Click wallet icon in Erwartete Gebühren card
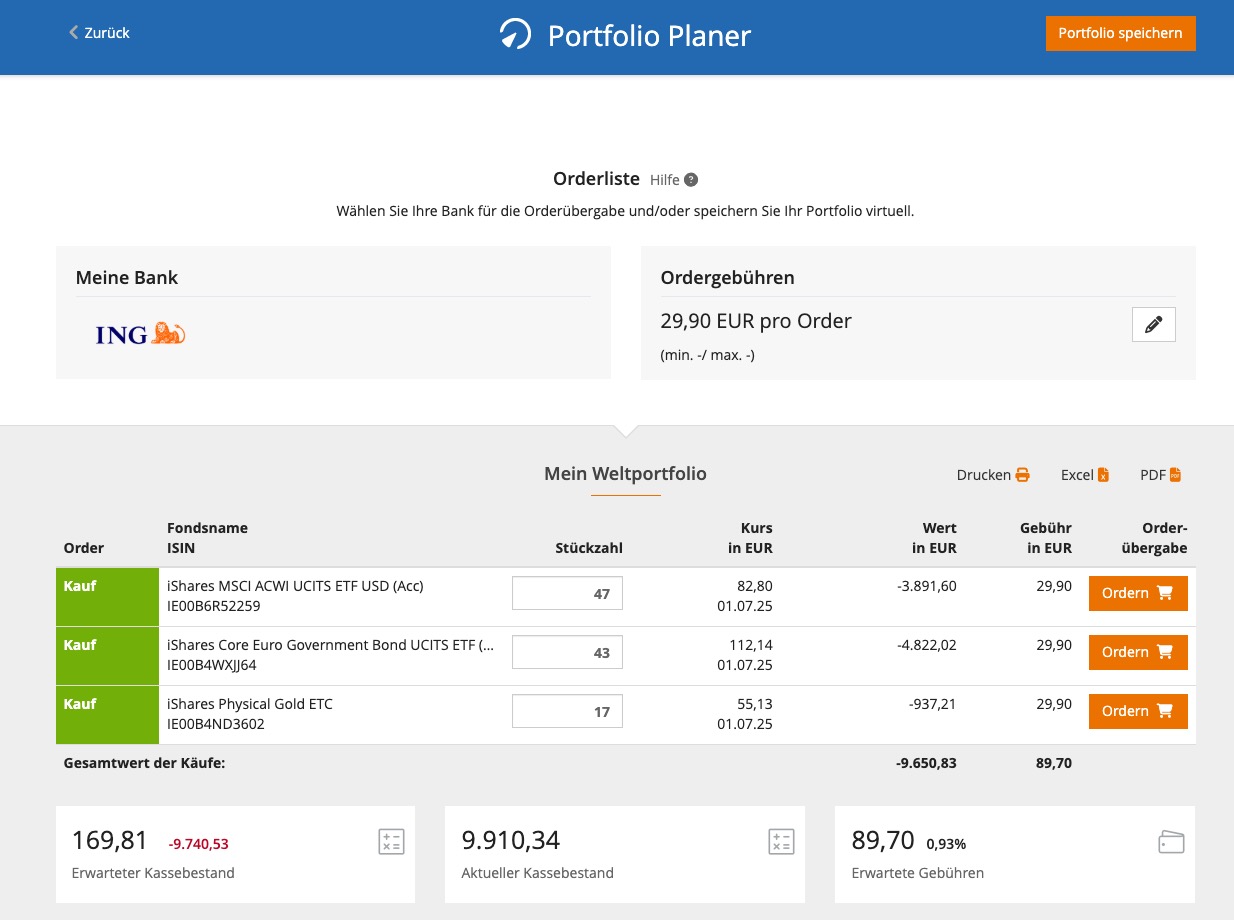 1171,841
